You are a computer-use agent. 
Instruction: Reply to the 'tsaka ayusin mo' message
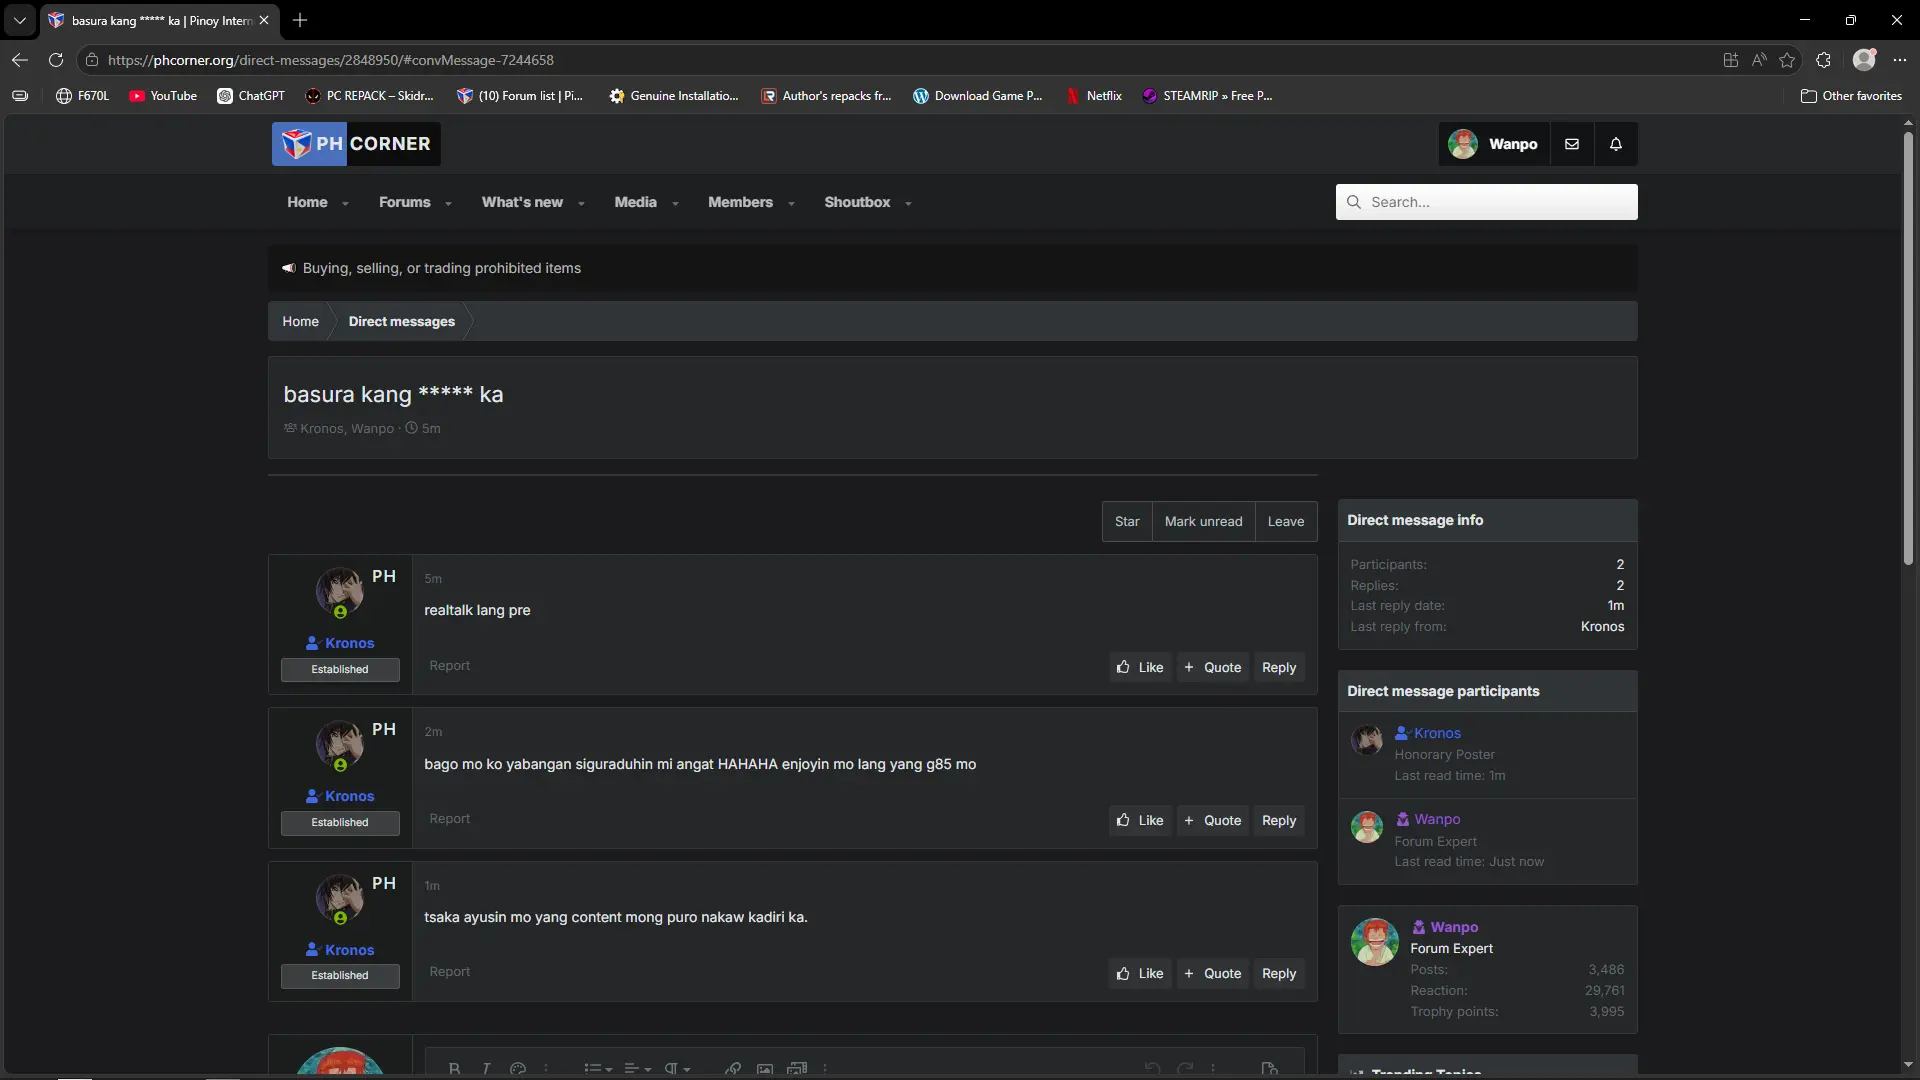tap(1279, 973)
